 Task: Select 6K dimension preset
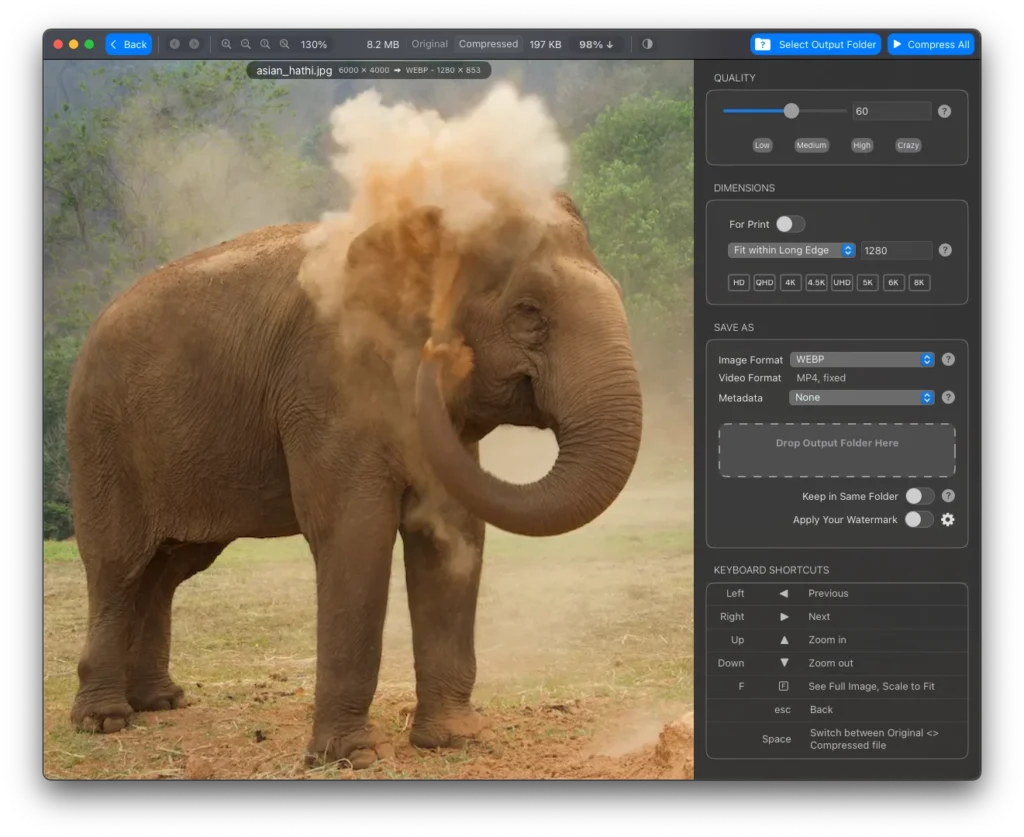[893, 283]
